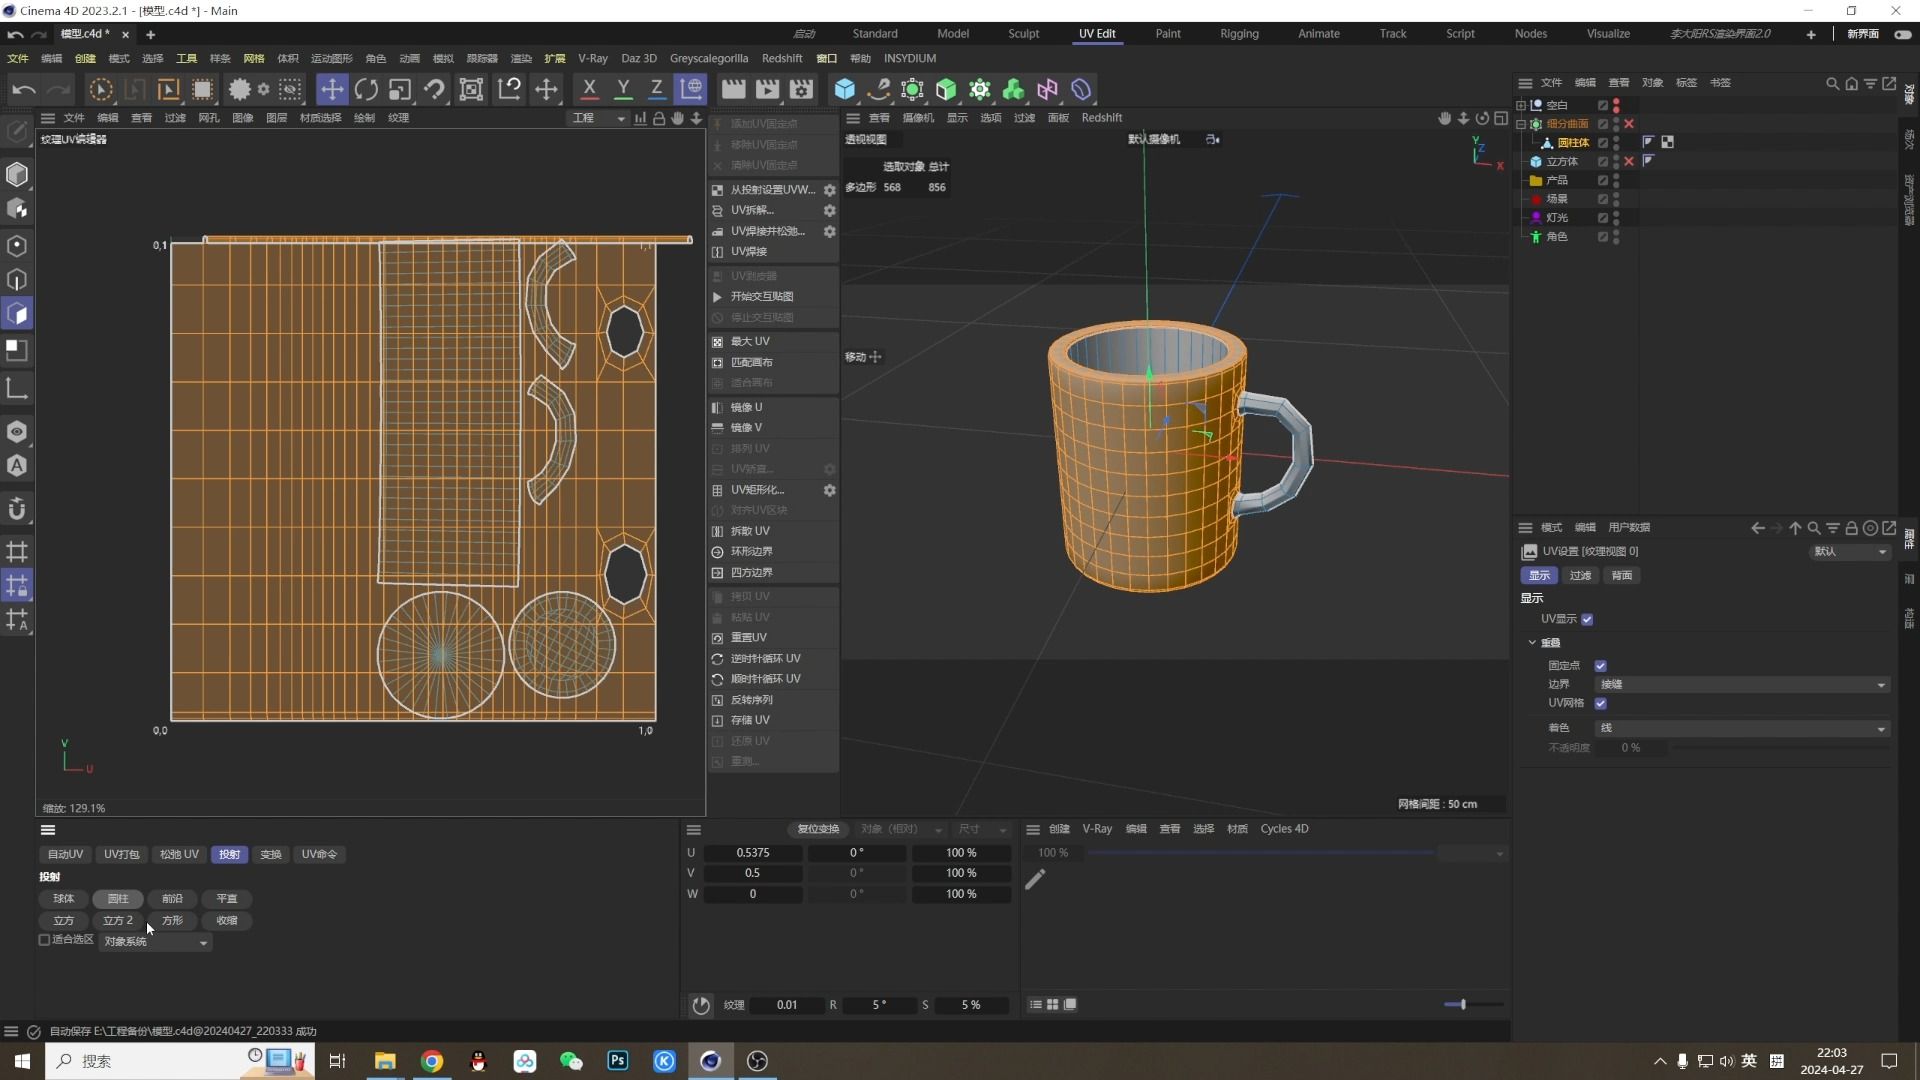Toggle the UV显示 checkbox
1920x1080 pixels.
[1587, 619]
